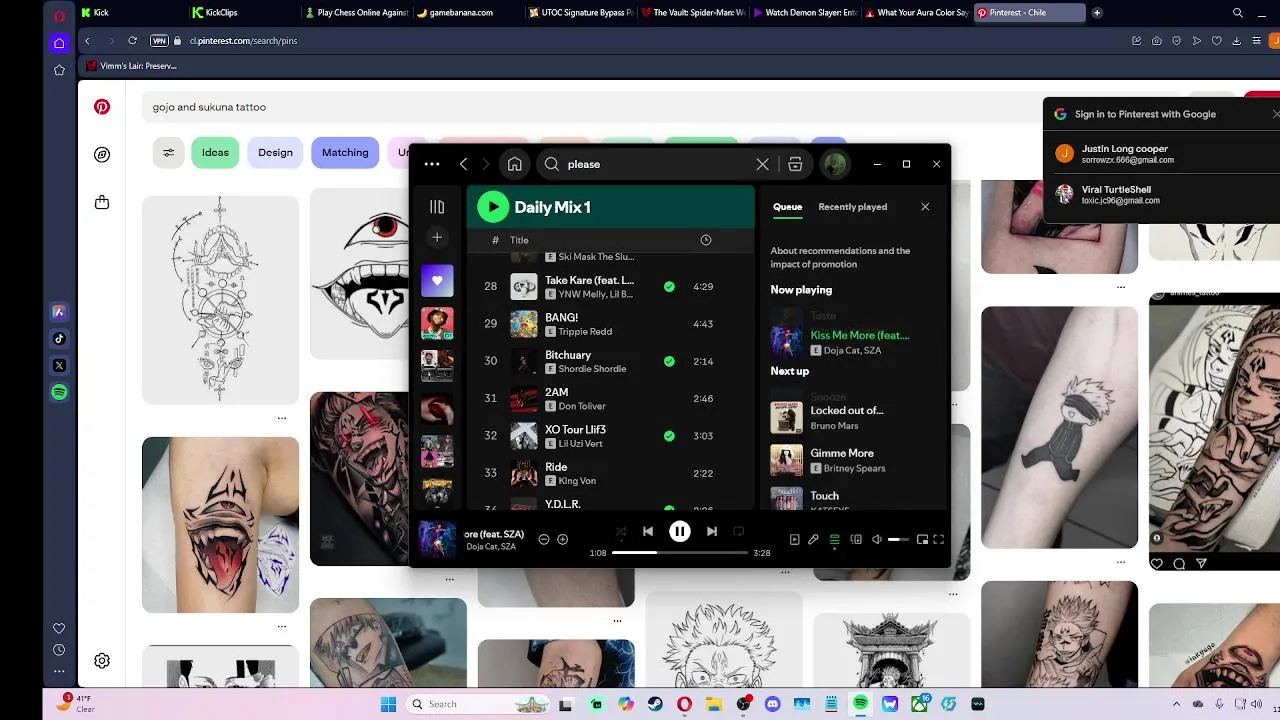1280x720 pixels.
Task: Open Pinterest settings gear icon
Action: coord(102,661)
